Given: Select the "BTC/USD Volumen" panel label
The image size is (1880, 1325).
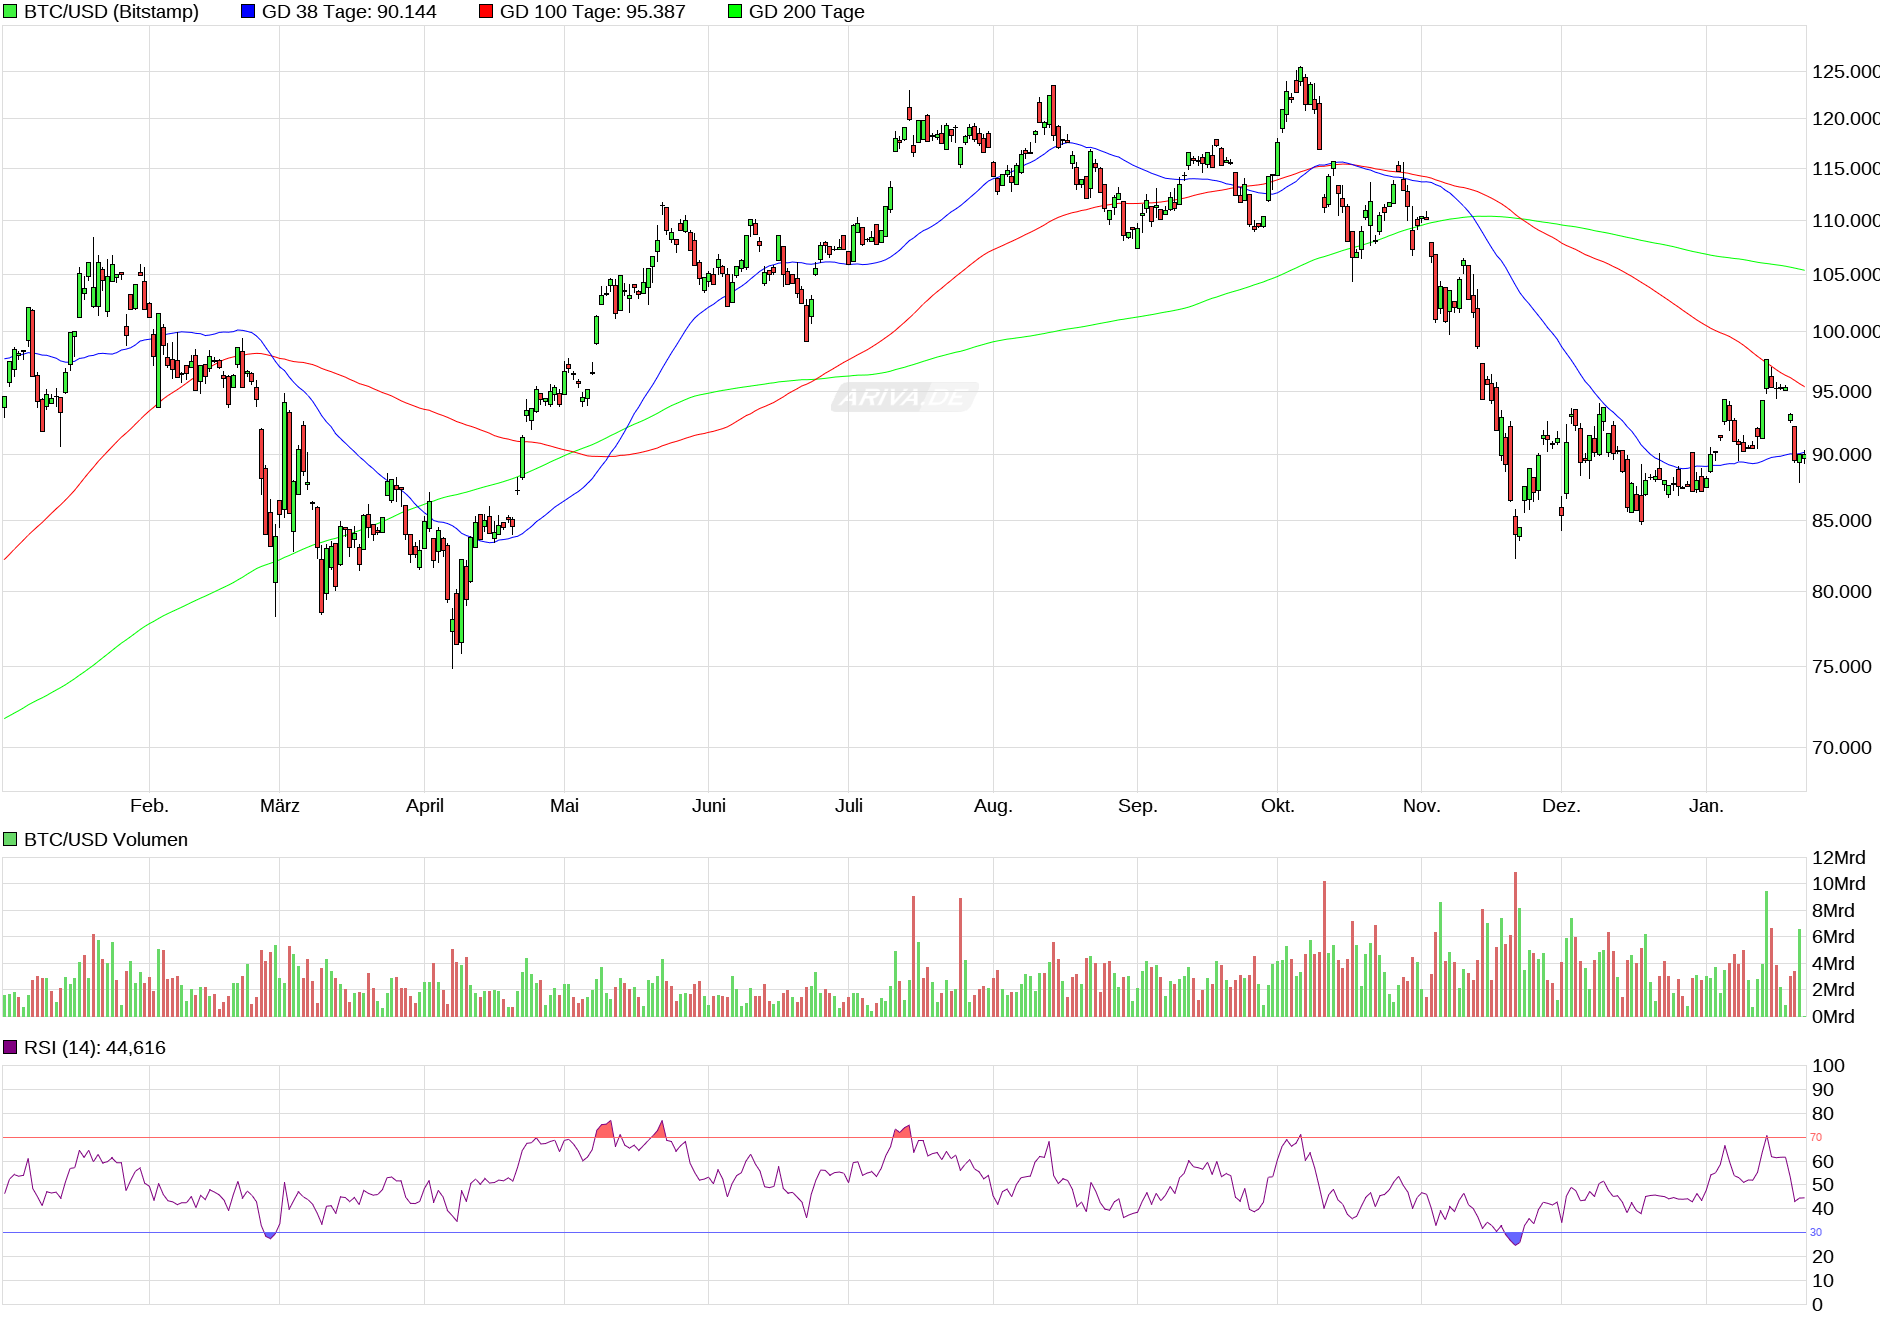Looking at the screenshot, I should coord(106,839).
